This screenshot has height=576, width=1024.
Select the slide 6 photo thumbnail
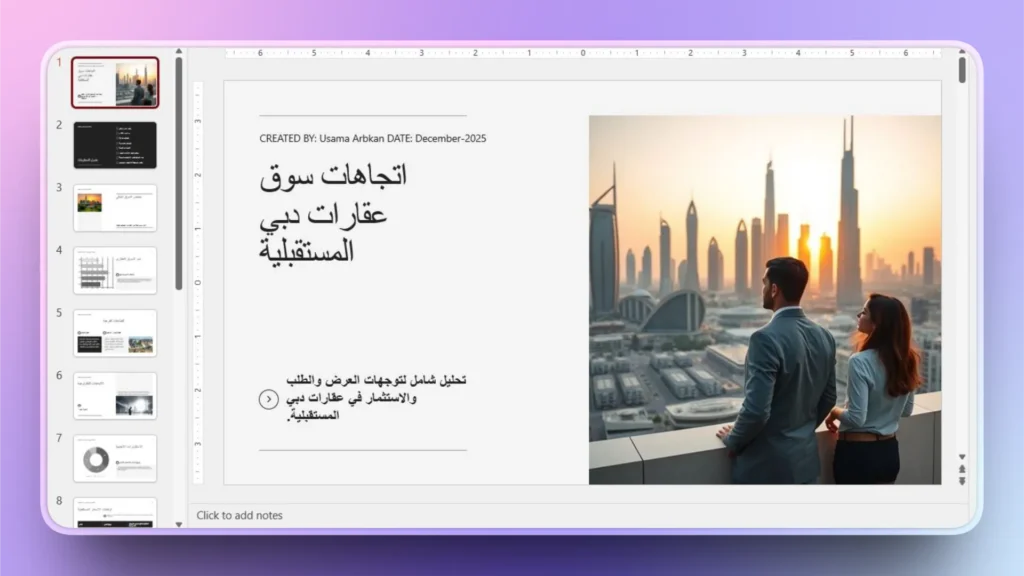[114, 395]
